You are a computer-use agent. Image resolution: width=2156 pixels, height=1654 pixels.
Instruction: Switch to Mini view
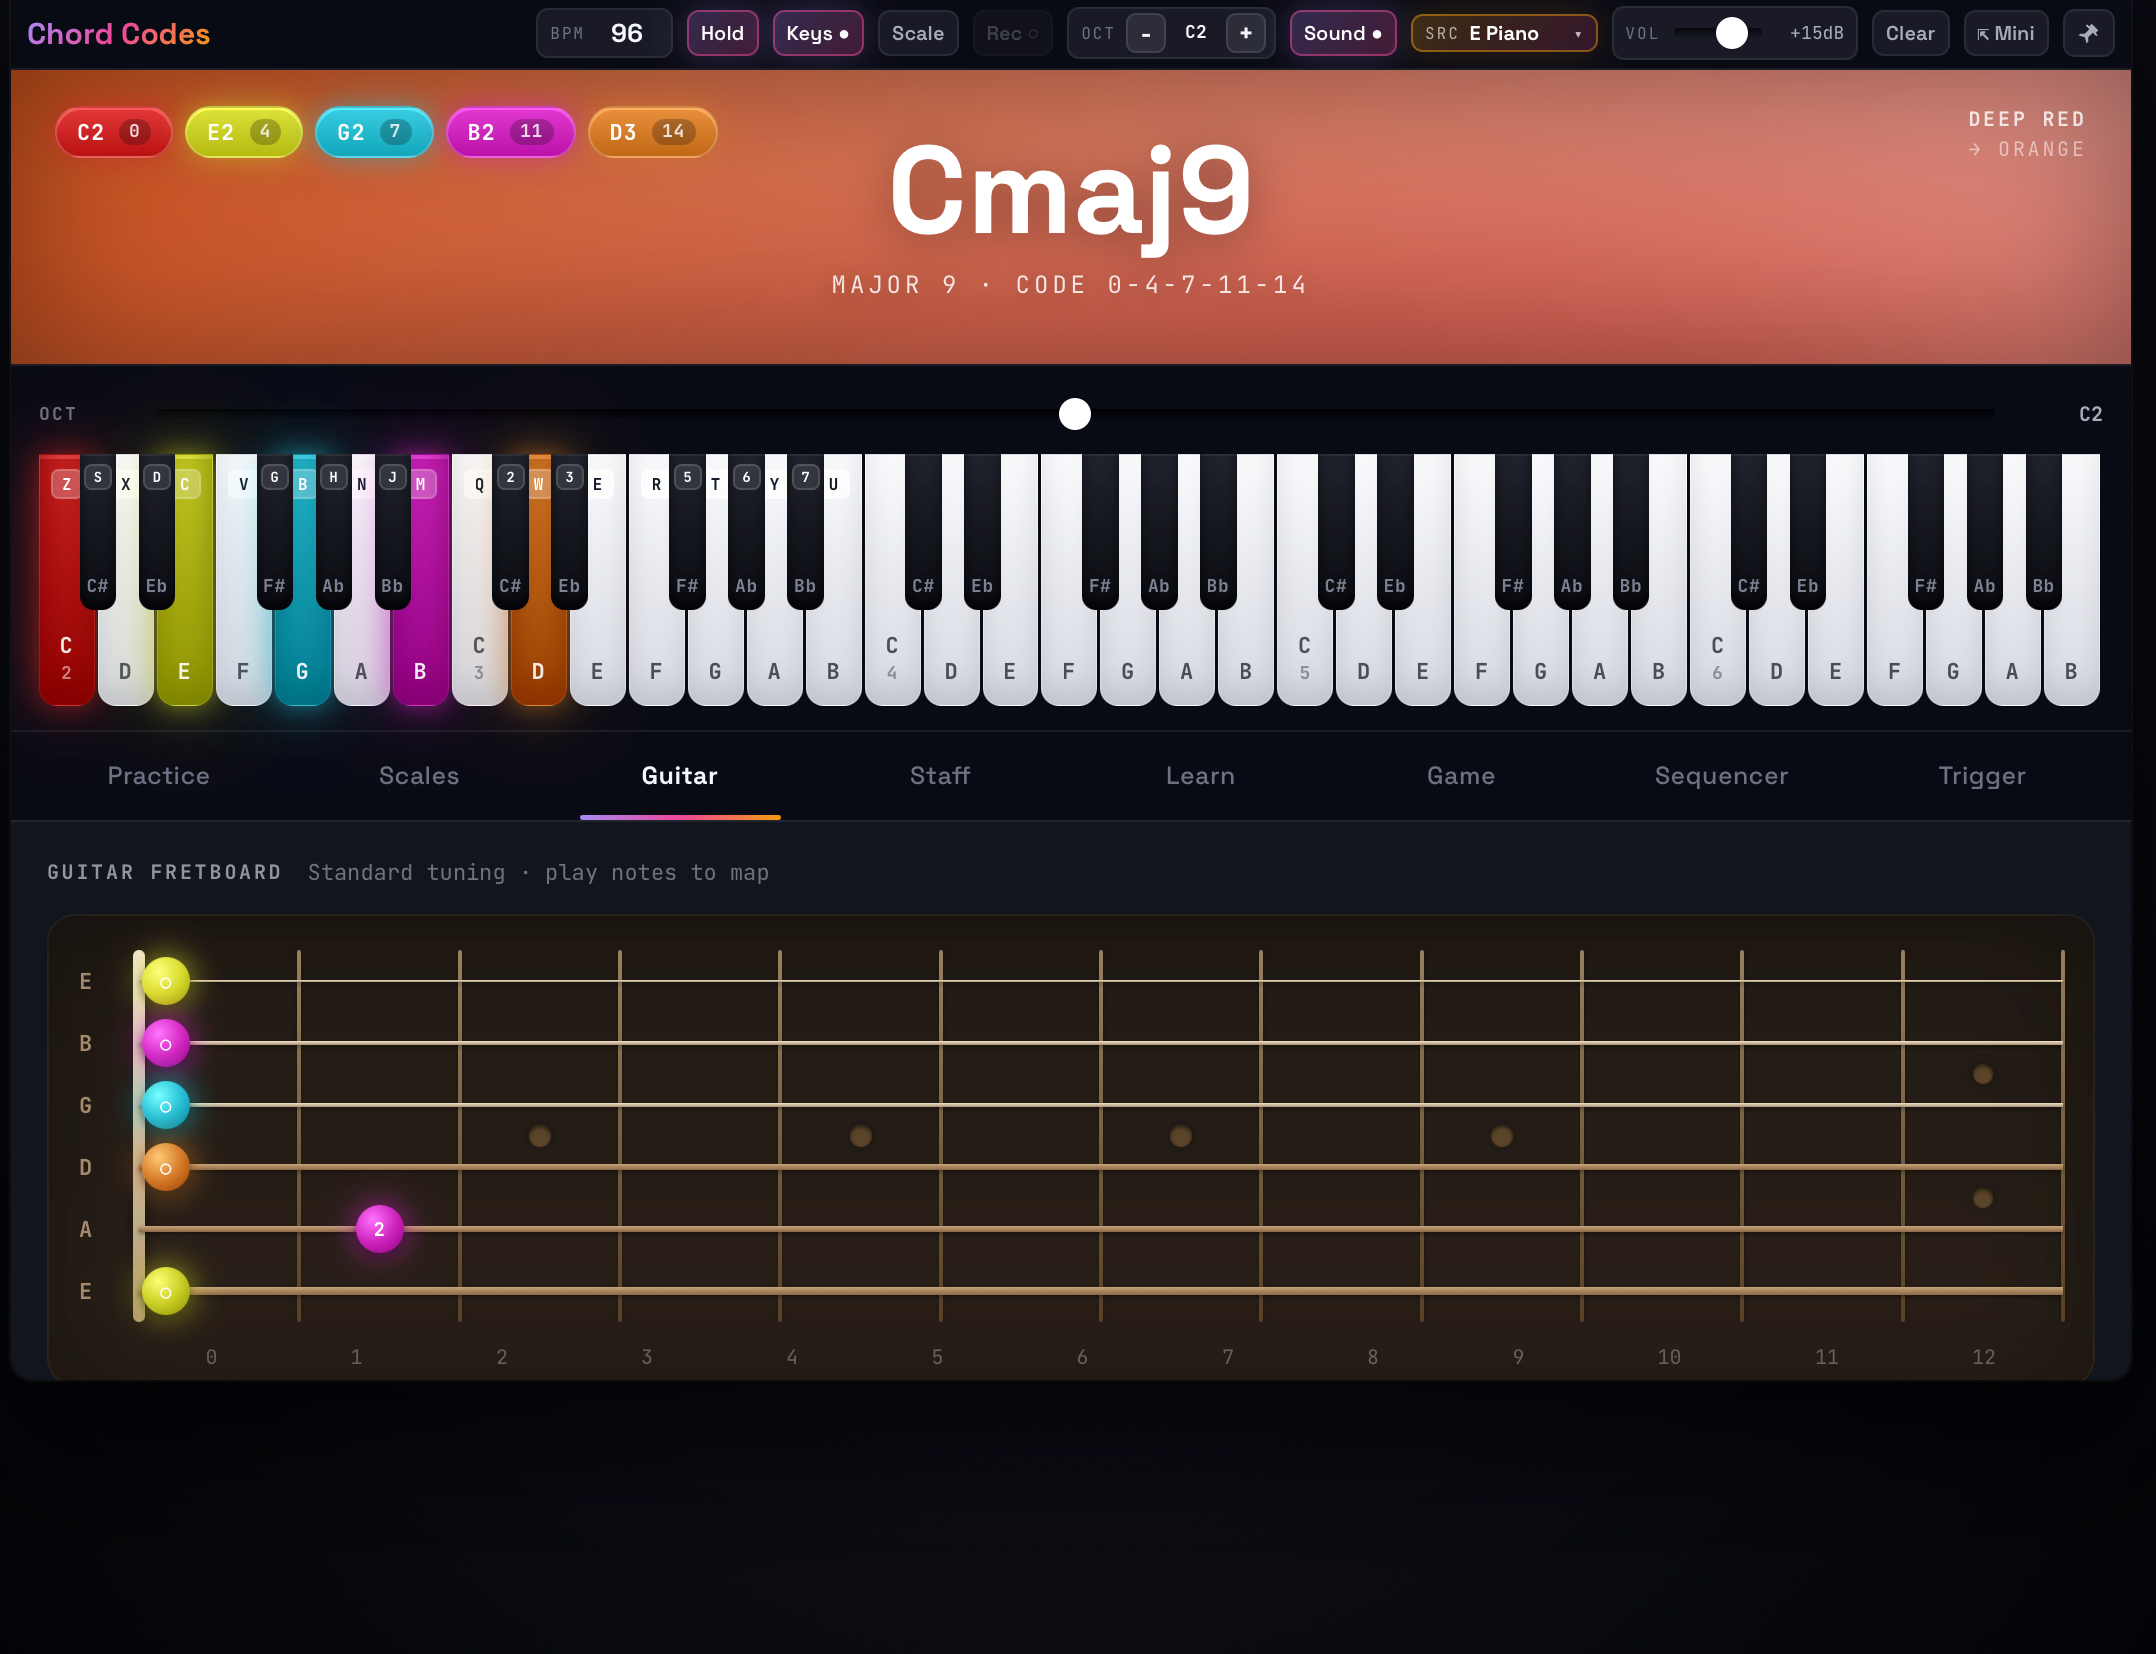[x=2006, y=33]
